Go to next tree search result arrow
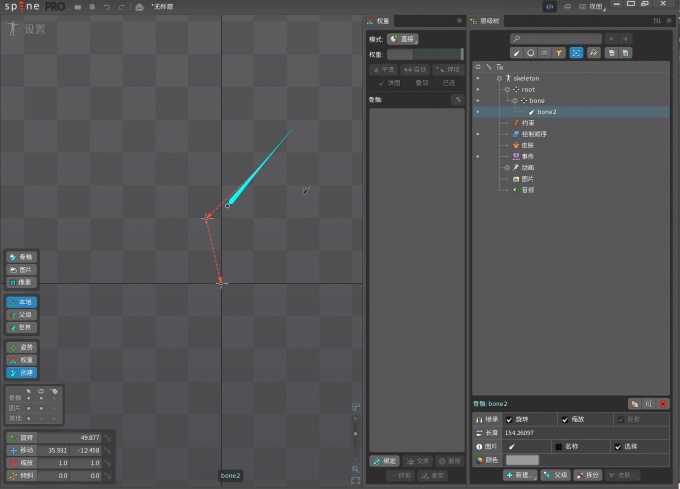Image resolution: width=680 pixels, height=489 pixels. click(x=625, y=39)
